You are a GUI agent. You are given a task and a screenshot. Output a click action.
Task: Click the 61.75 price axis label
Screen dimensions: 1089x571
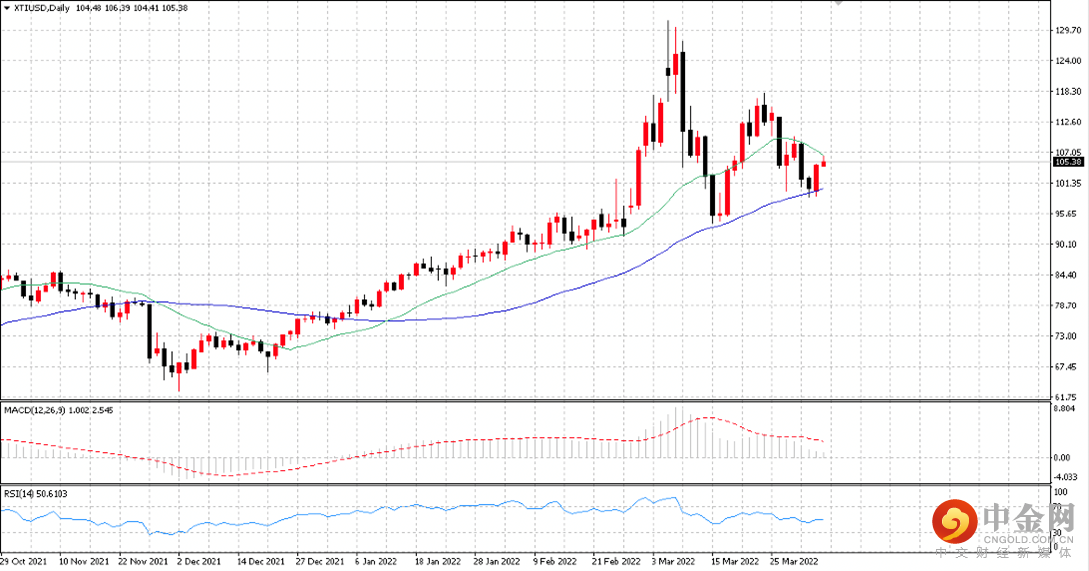click(1066, 397)
